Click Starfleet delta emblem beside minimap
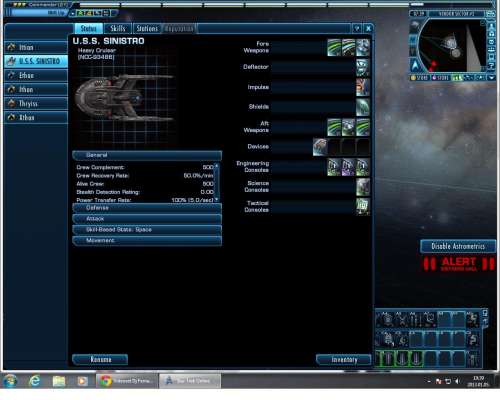The image size is (500, 400). [415, 65]
